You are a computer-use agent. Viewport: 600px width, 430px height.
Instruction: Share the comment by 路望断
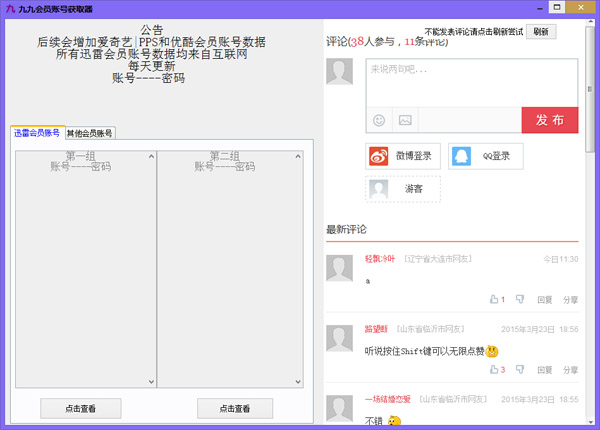(x=570, y=369)
